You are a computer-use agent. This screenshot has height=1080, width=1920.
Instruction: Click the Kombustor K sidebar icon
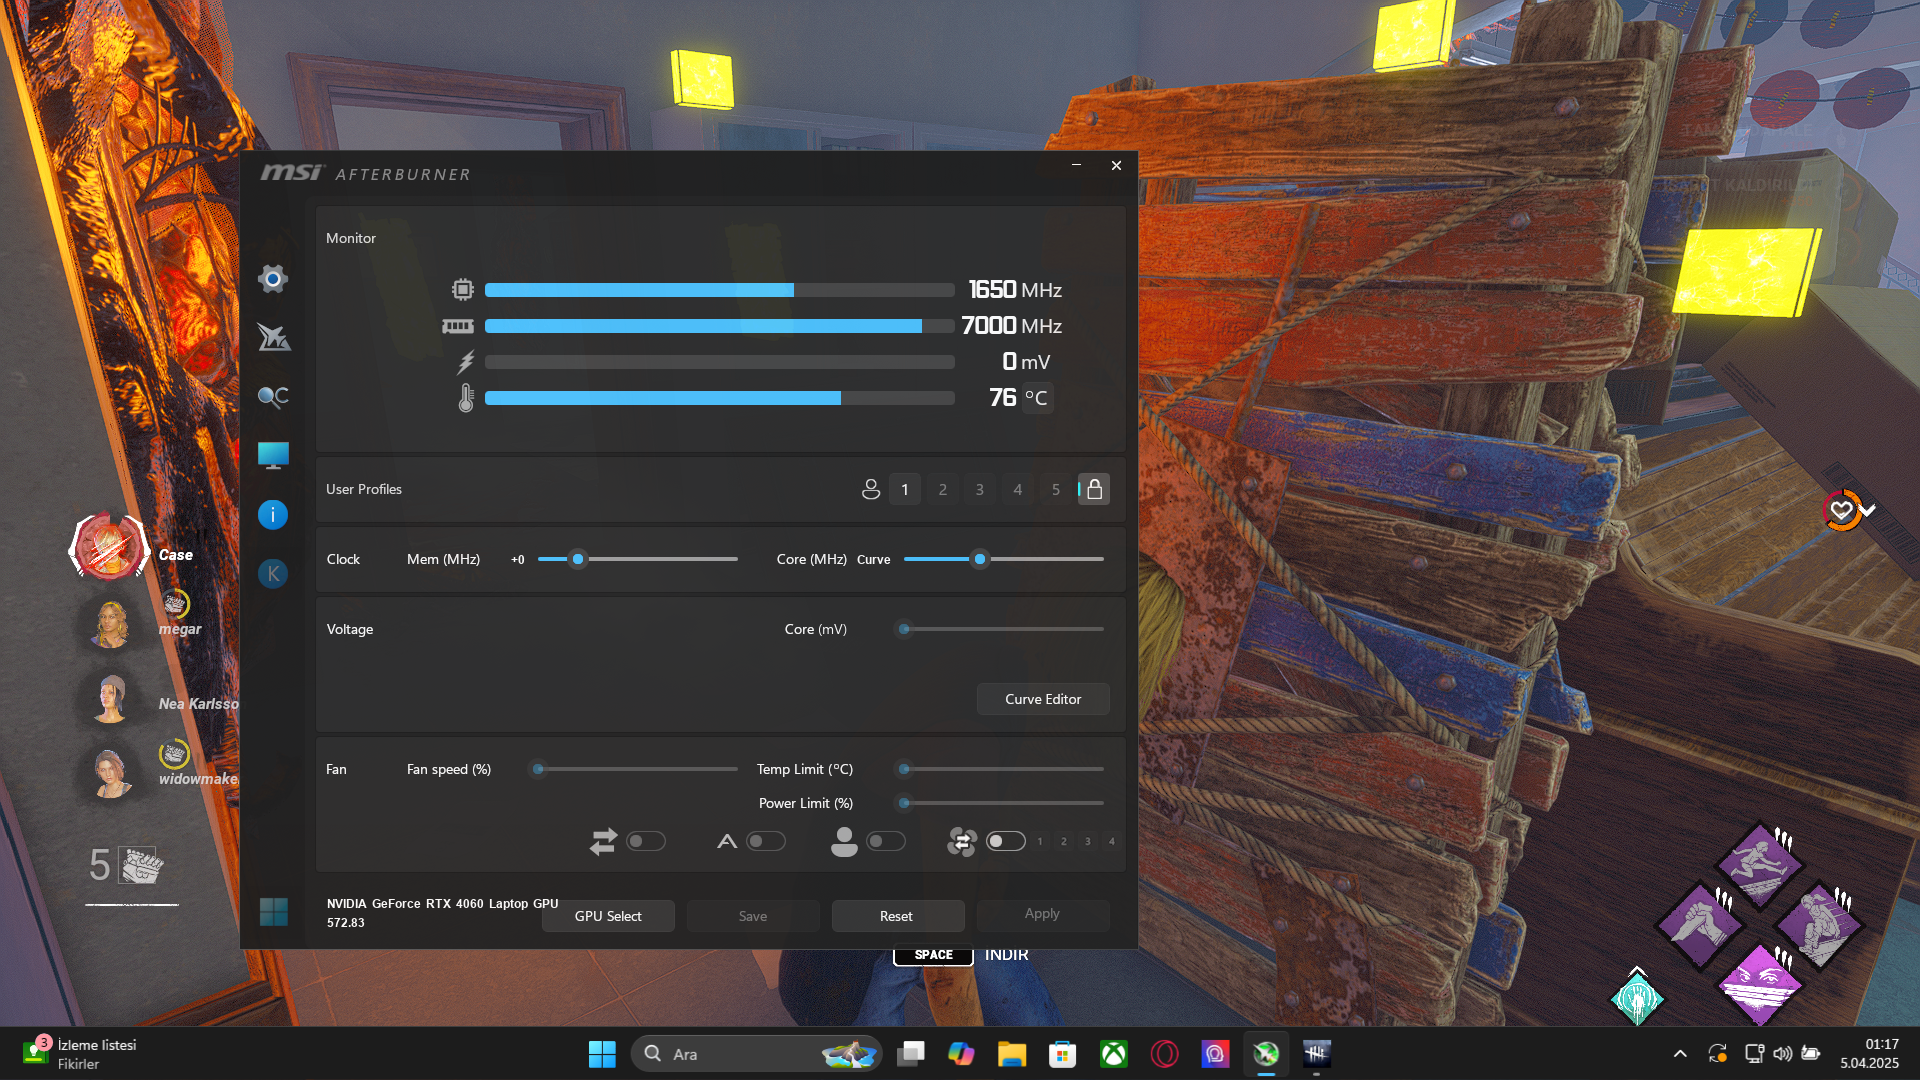click(x=273, y=574)
